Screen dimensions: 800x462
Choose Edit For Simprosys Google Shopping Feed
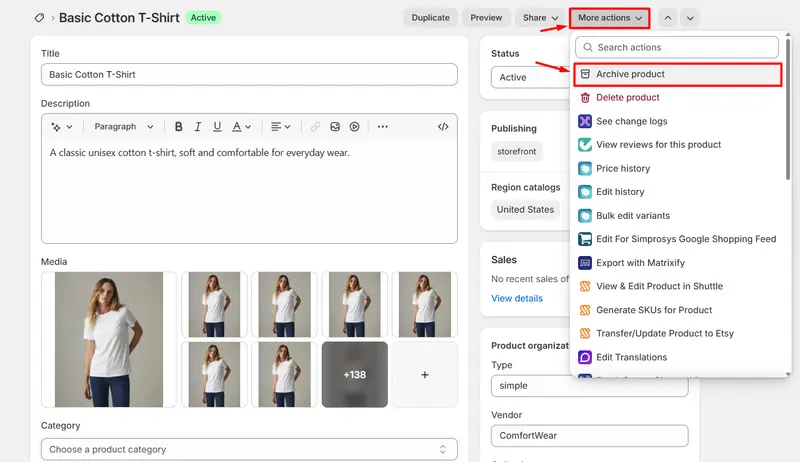click(678, 239)
